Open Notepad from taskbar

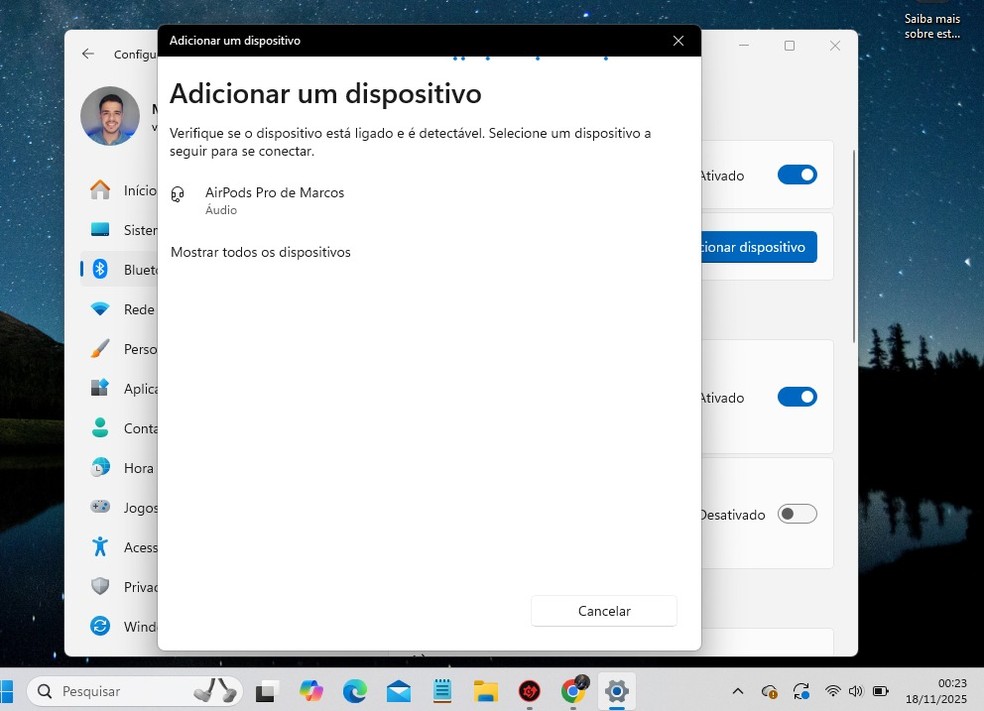442,691
